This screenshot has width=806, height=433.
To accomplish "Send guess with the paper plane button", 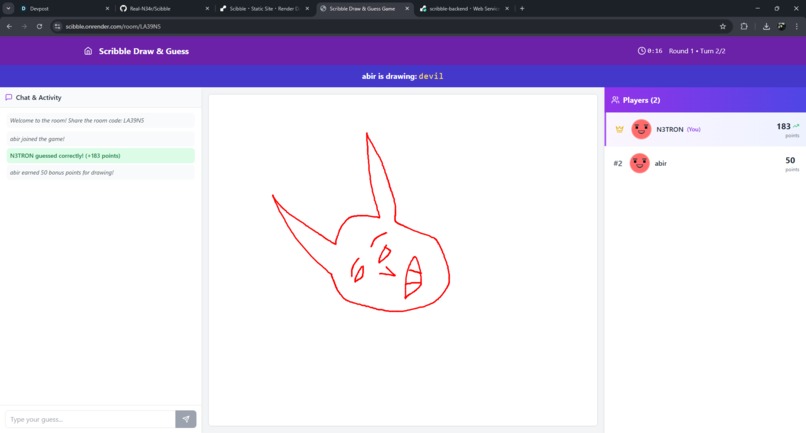I will (186, 419).
